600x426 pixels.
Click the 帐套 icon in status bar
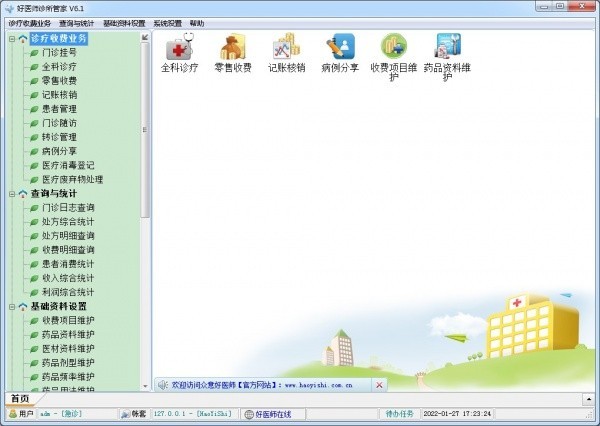126,414
